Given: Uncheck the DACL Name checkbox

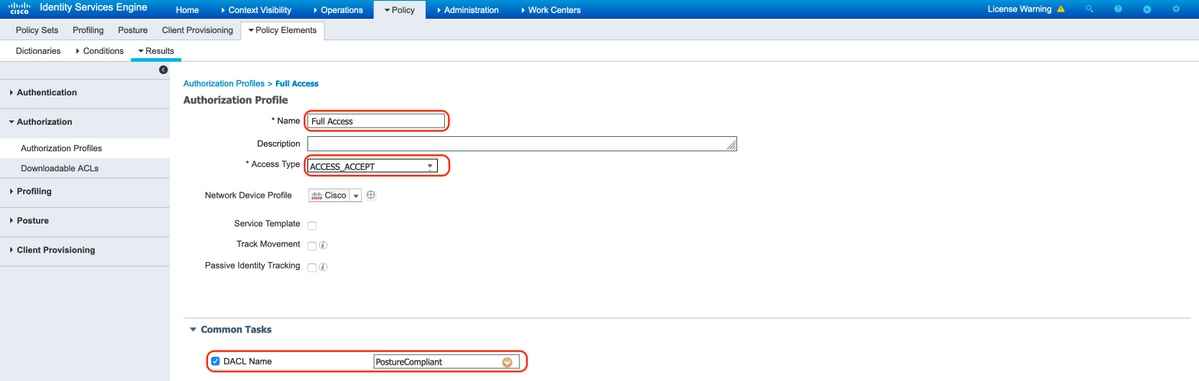Looking at the screenshot, I should click(x=215, y=361).
